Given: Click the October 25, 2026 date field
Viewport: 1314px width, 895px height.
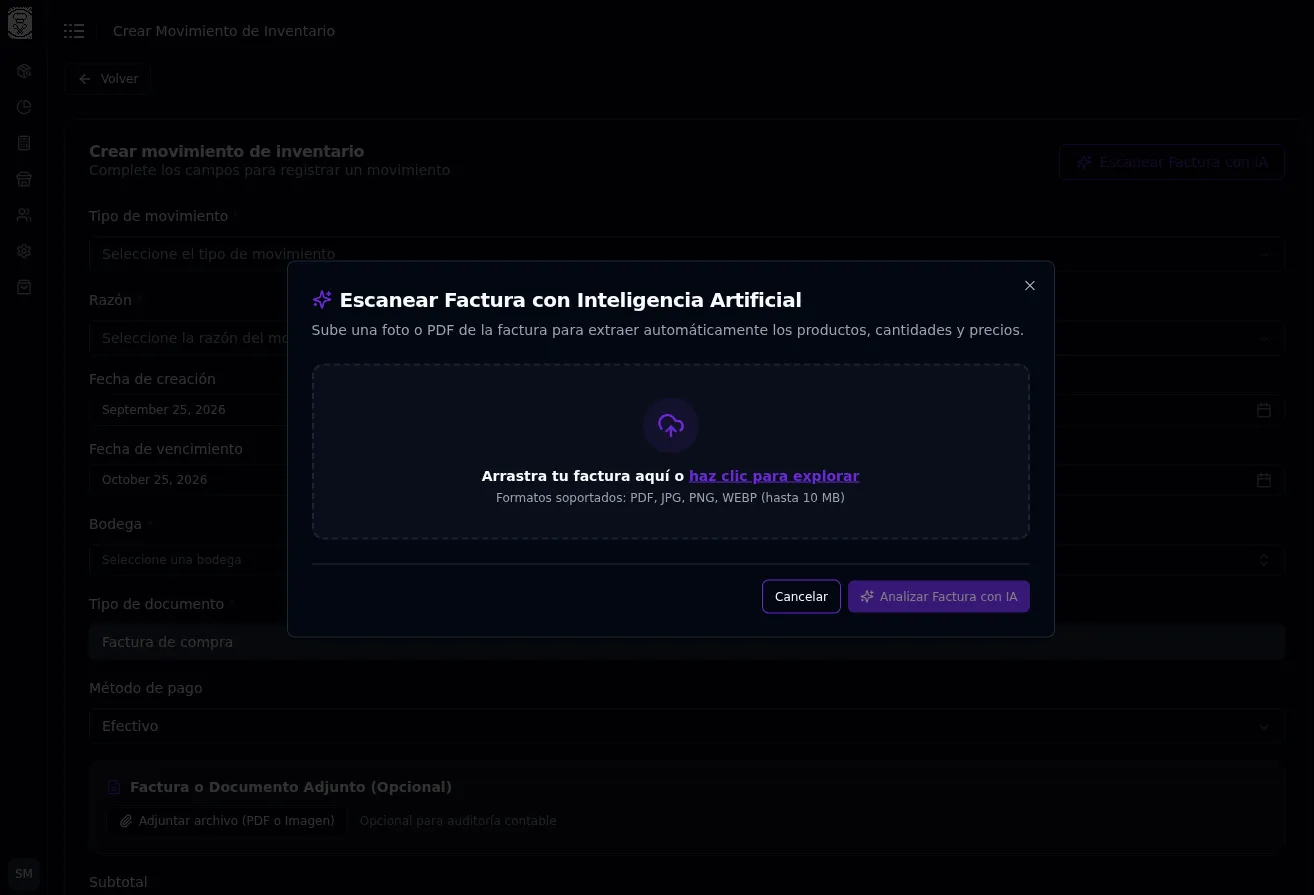Looking at the screenshot, I should pyautogui.click(x=687, y=480).
